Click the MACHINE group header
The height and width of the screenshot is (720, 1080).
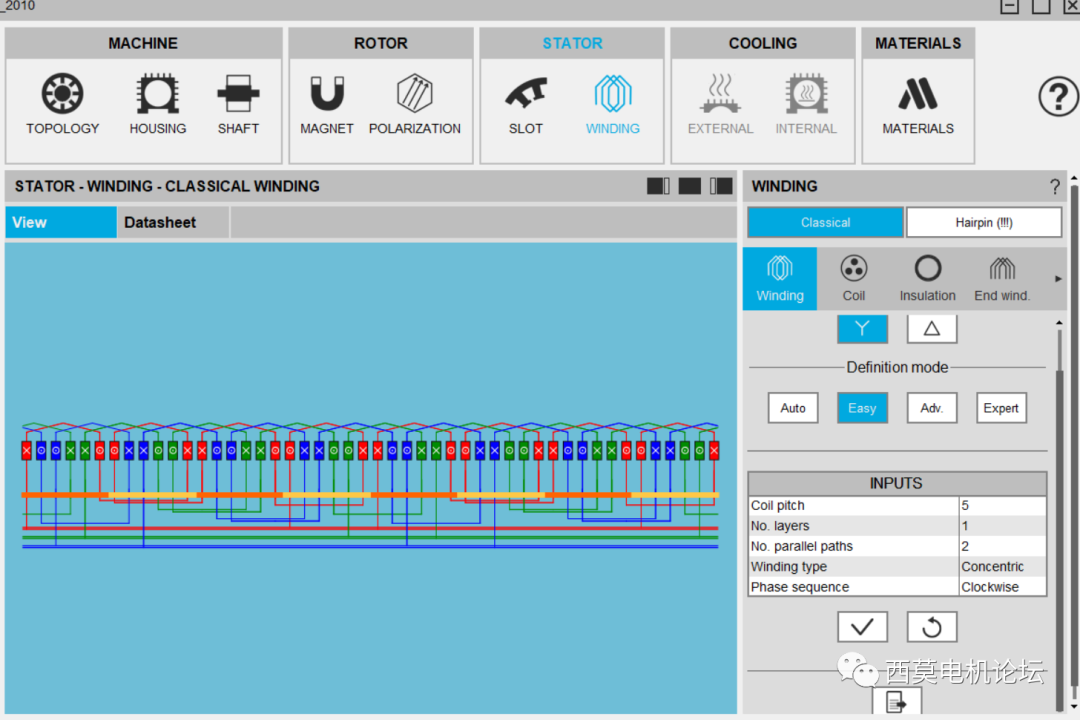[x=143, y=43]
